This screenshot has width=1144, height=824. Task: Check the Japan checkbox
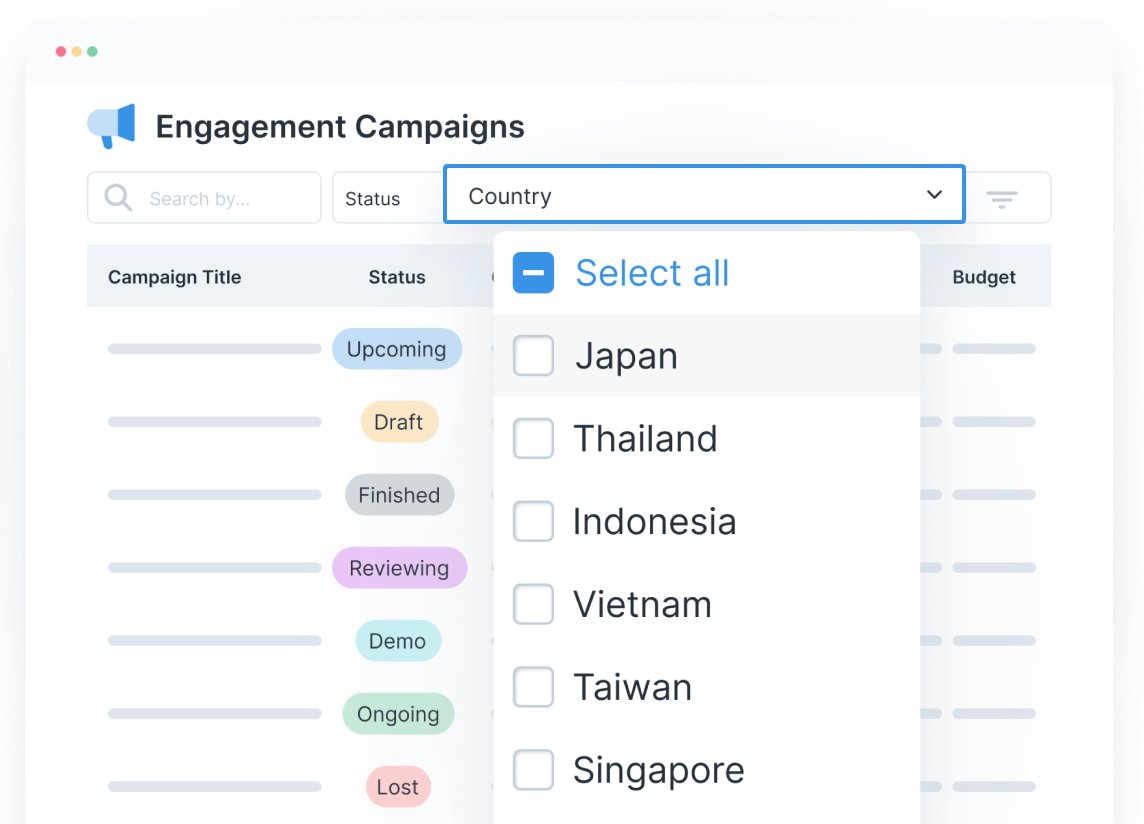click(533, 355)
